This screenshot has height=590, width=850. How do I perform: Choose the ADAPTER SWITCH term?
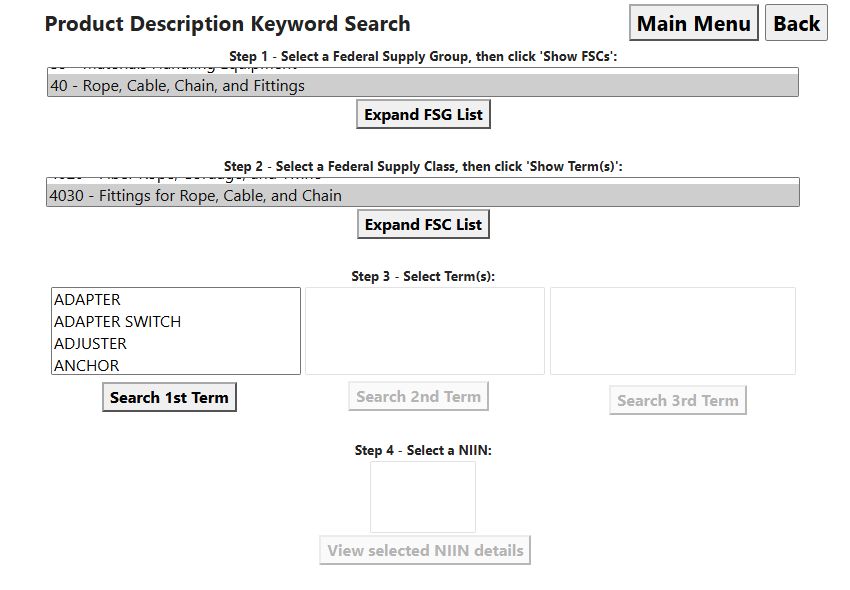coord(176,322)
